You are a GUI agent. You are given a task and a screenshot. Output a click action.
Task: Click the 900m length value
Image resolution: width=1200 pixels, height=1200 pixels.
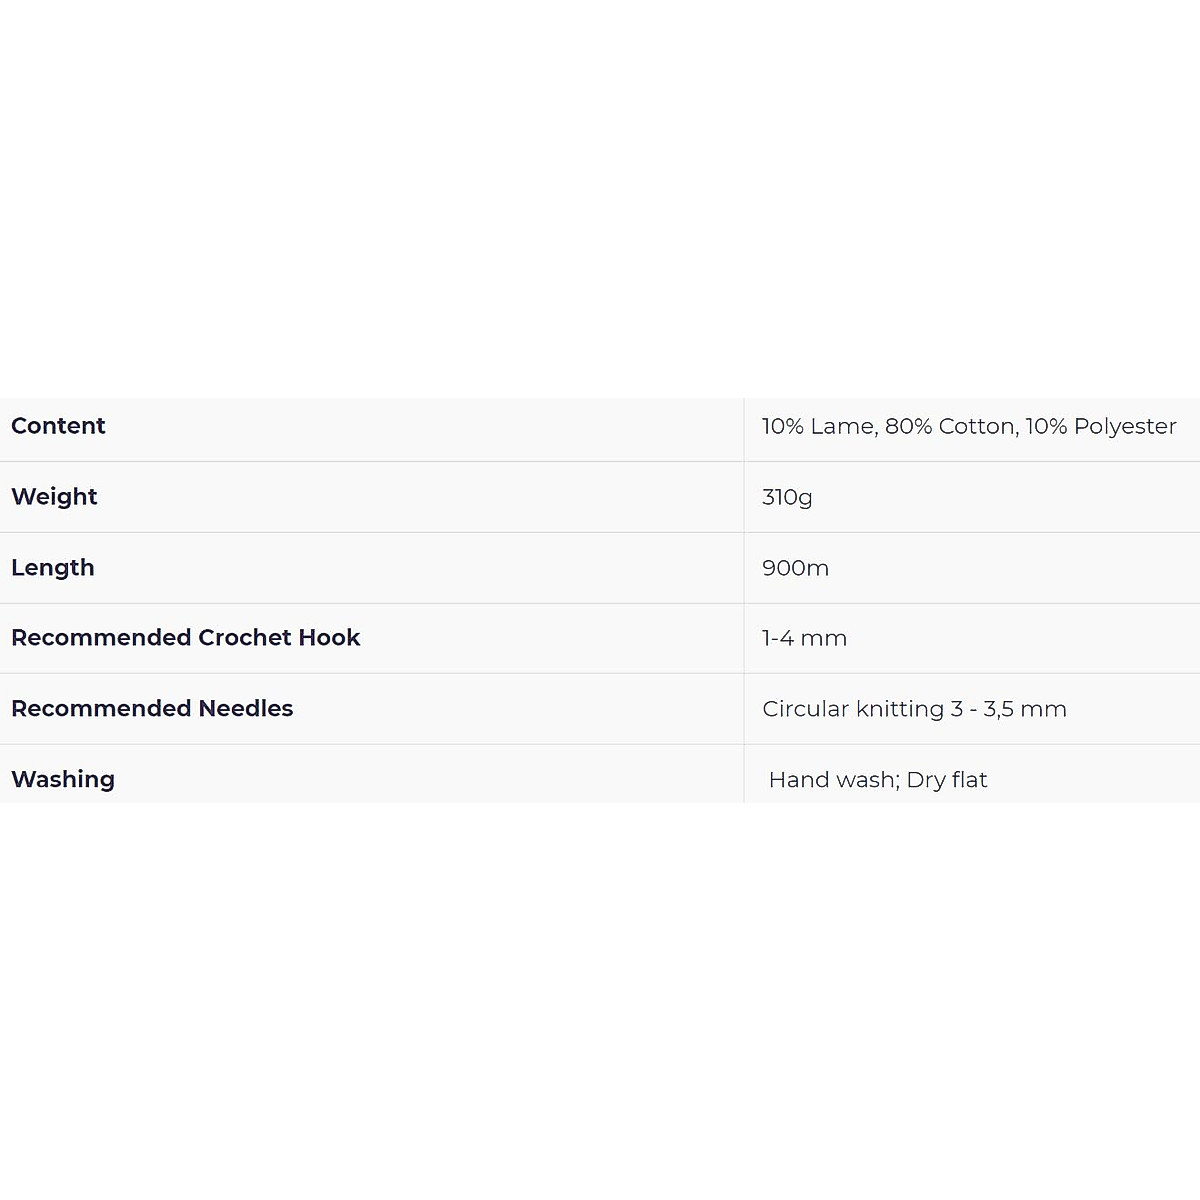click(x=795, y=568)
